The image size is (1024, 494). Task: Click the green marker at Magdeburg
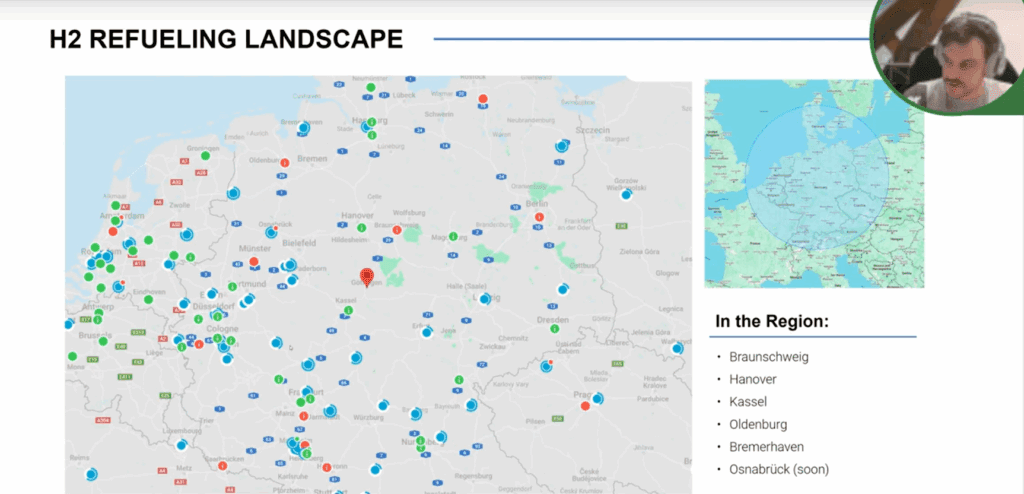(x=454, y=237)
